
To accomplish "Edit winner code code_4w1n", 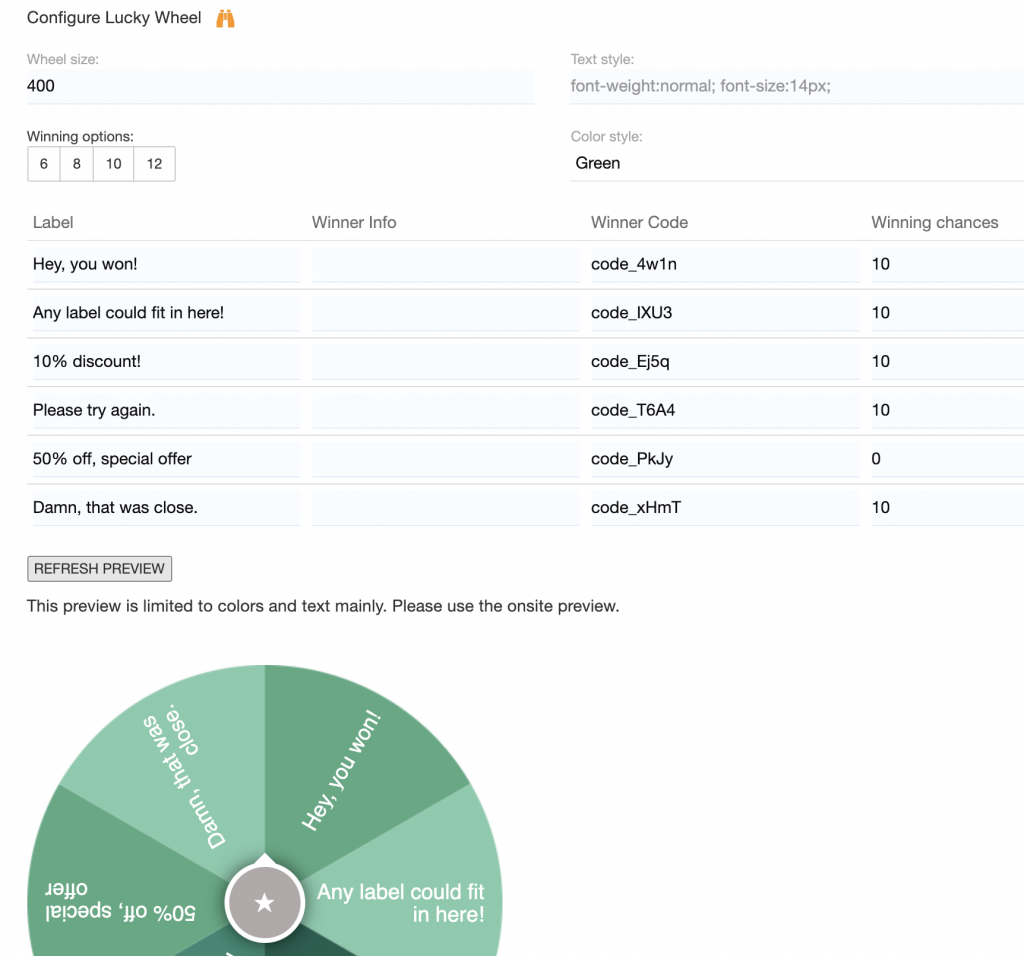I will click(x=725, y=264).
